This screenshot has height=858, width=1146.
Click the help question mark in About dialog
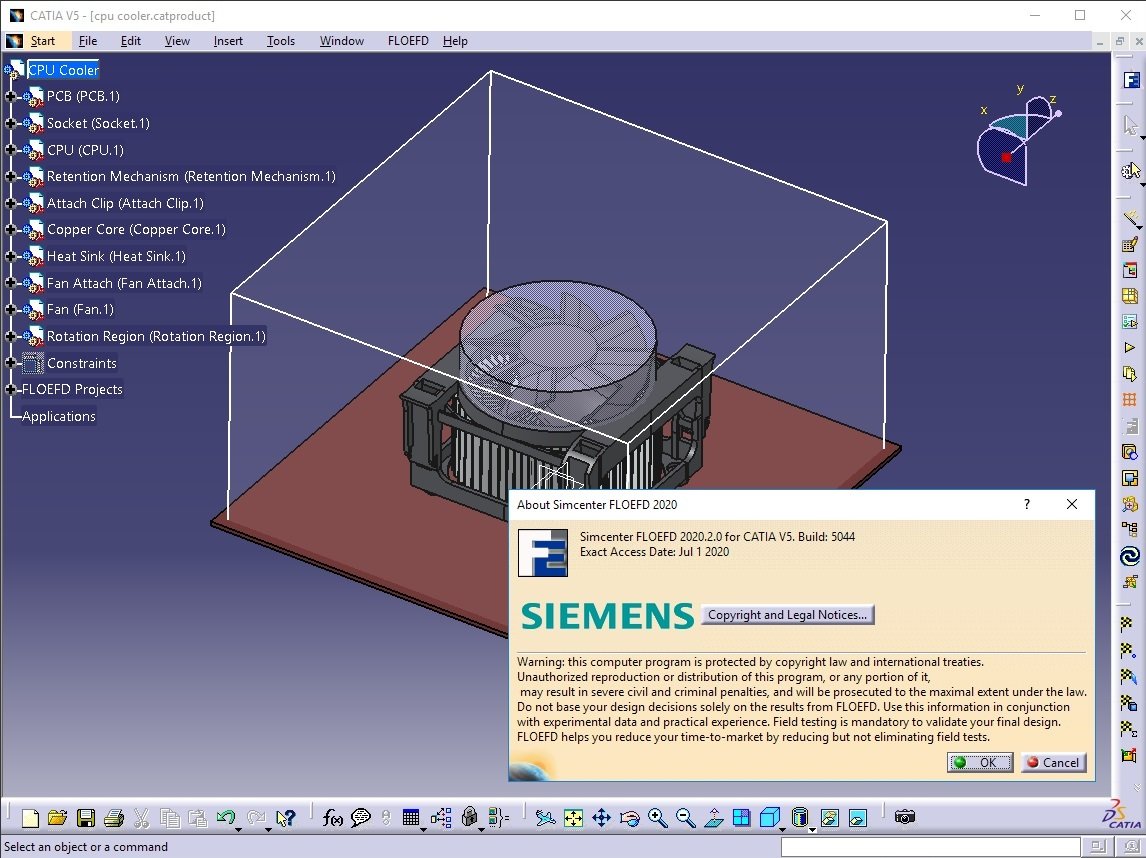(1027, 504)
